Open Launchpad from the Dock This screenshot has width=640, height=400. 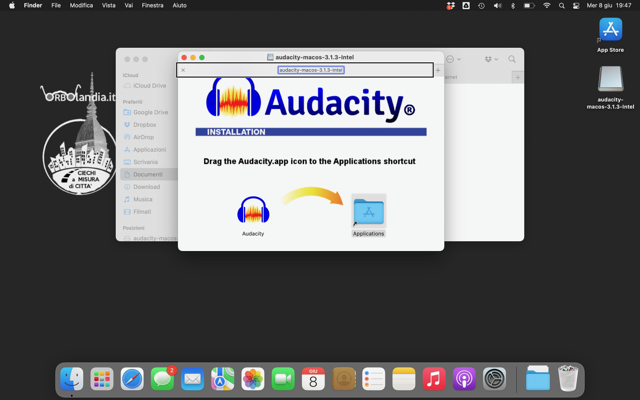pos(102,379)
